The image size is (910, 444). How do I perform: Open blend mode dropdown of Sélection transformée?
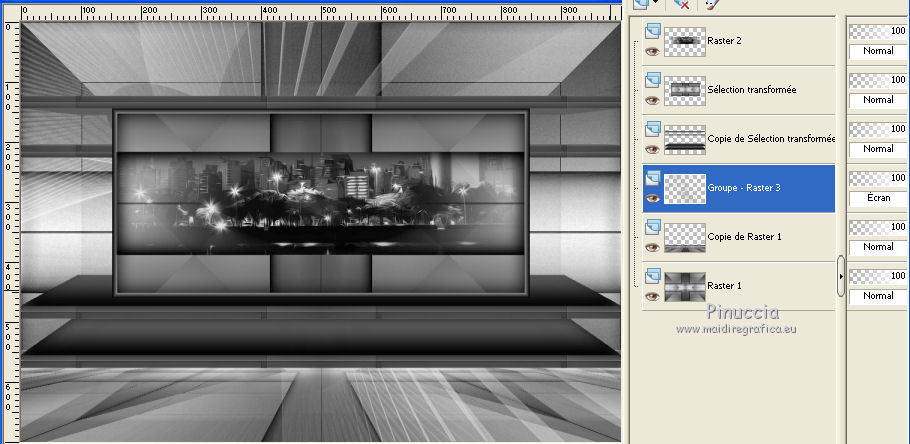(x=879, y=100)
